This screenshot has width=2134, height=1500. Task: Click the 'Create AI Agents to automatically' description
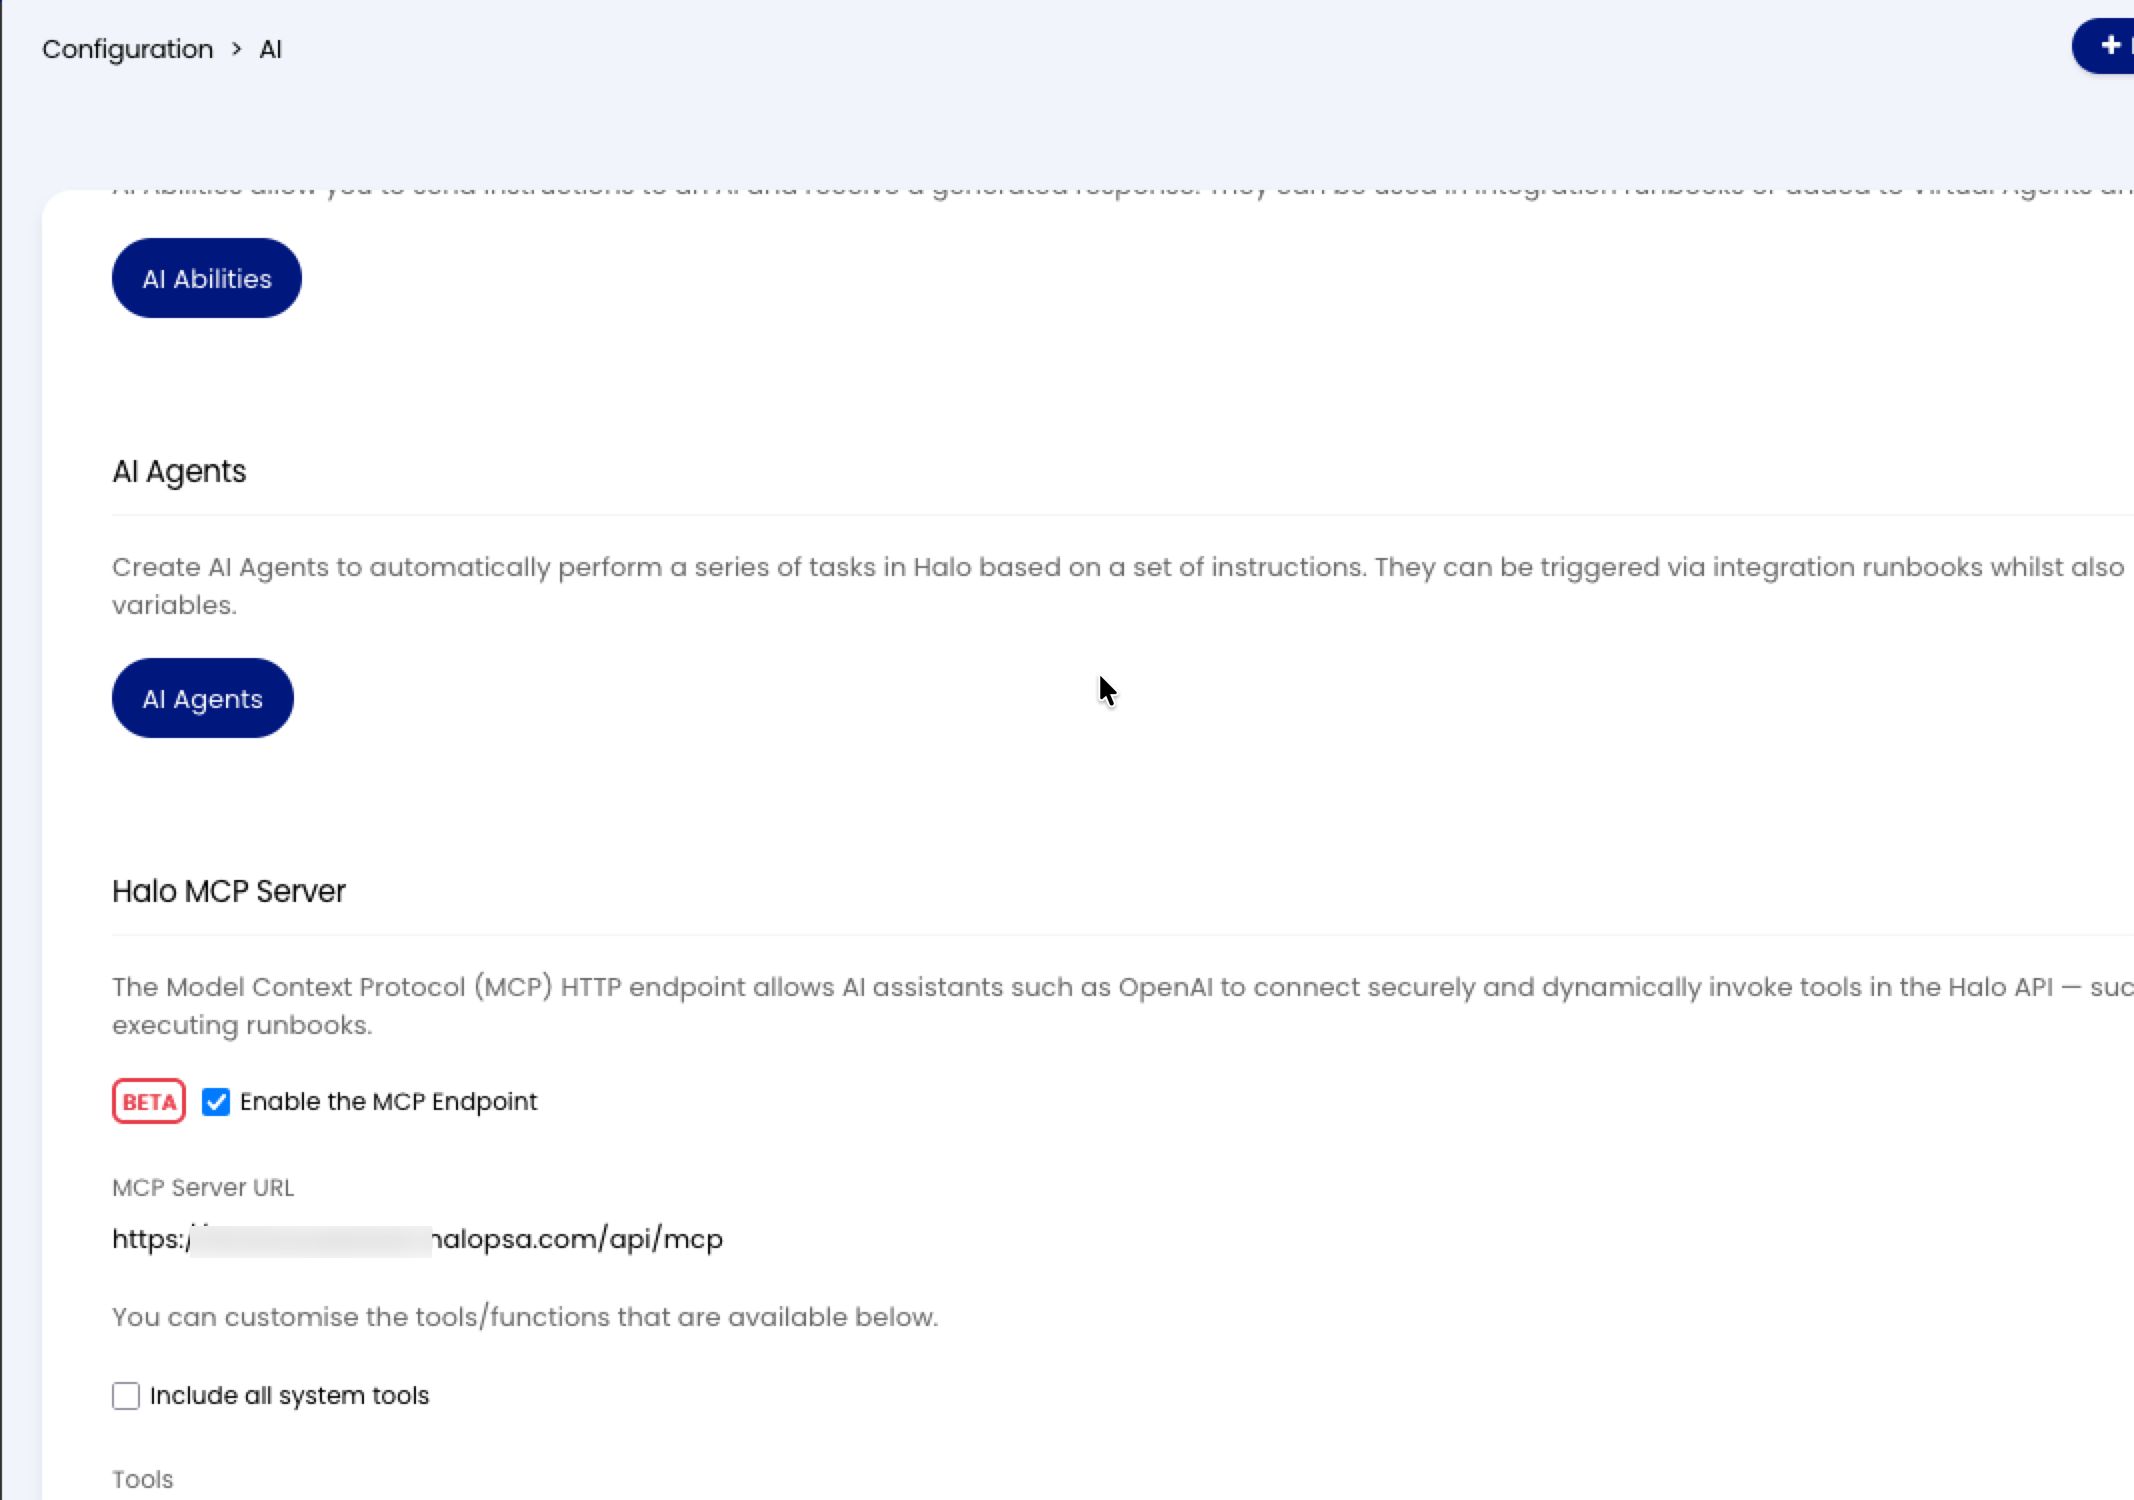pyautogui.click(x=1118, y=586)
